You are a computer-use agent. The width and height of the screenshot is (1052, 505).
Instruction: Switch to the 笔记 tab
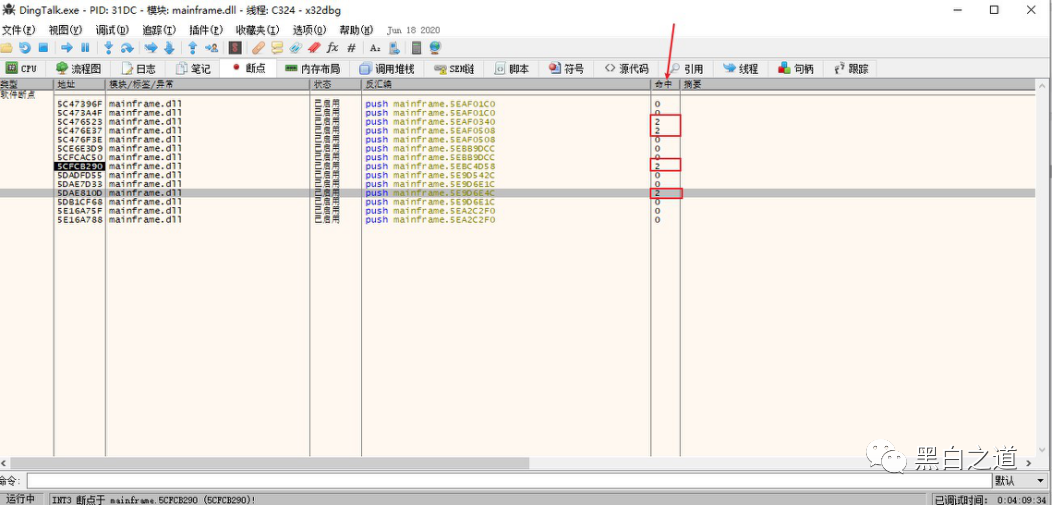pos(193,68)
